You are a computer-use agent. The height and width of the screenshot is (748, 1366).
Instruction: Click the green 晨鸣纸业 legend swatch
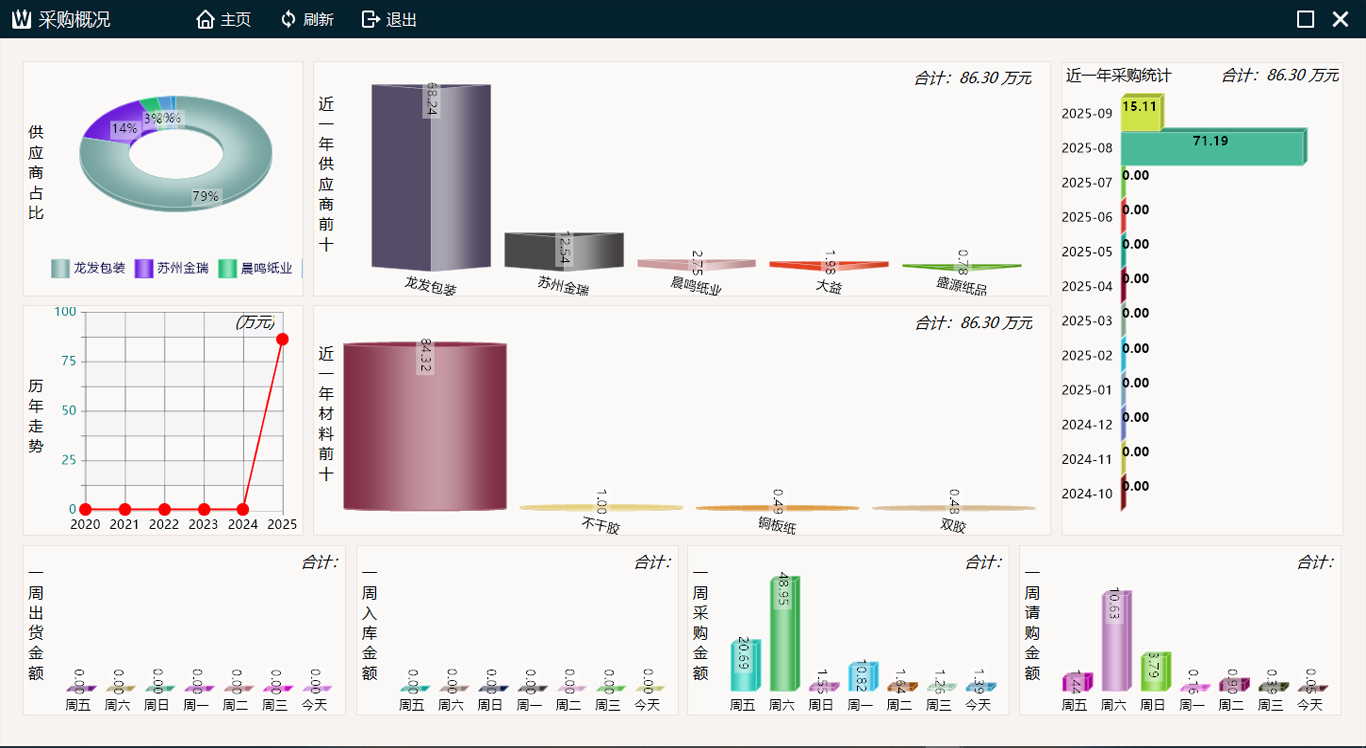[x=228, y=268]
